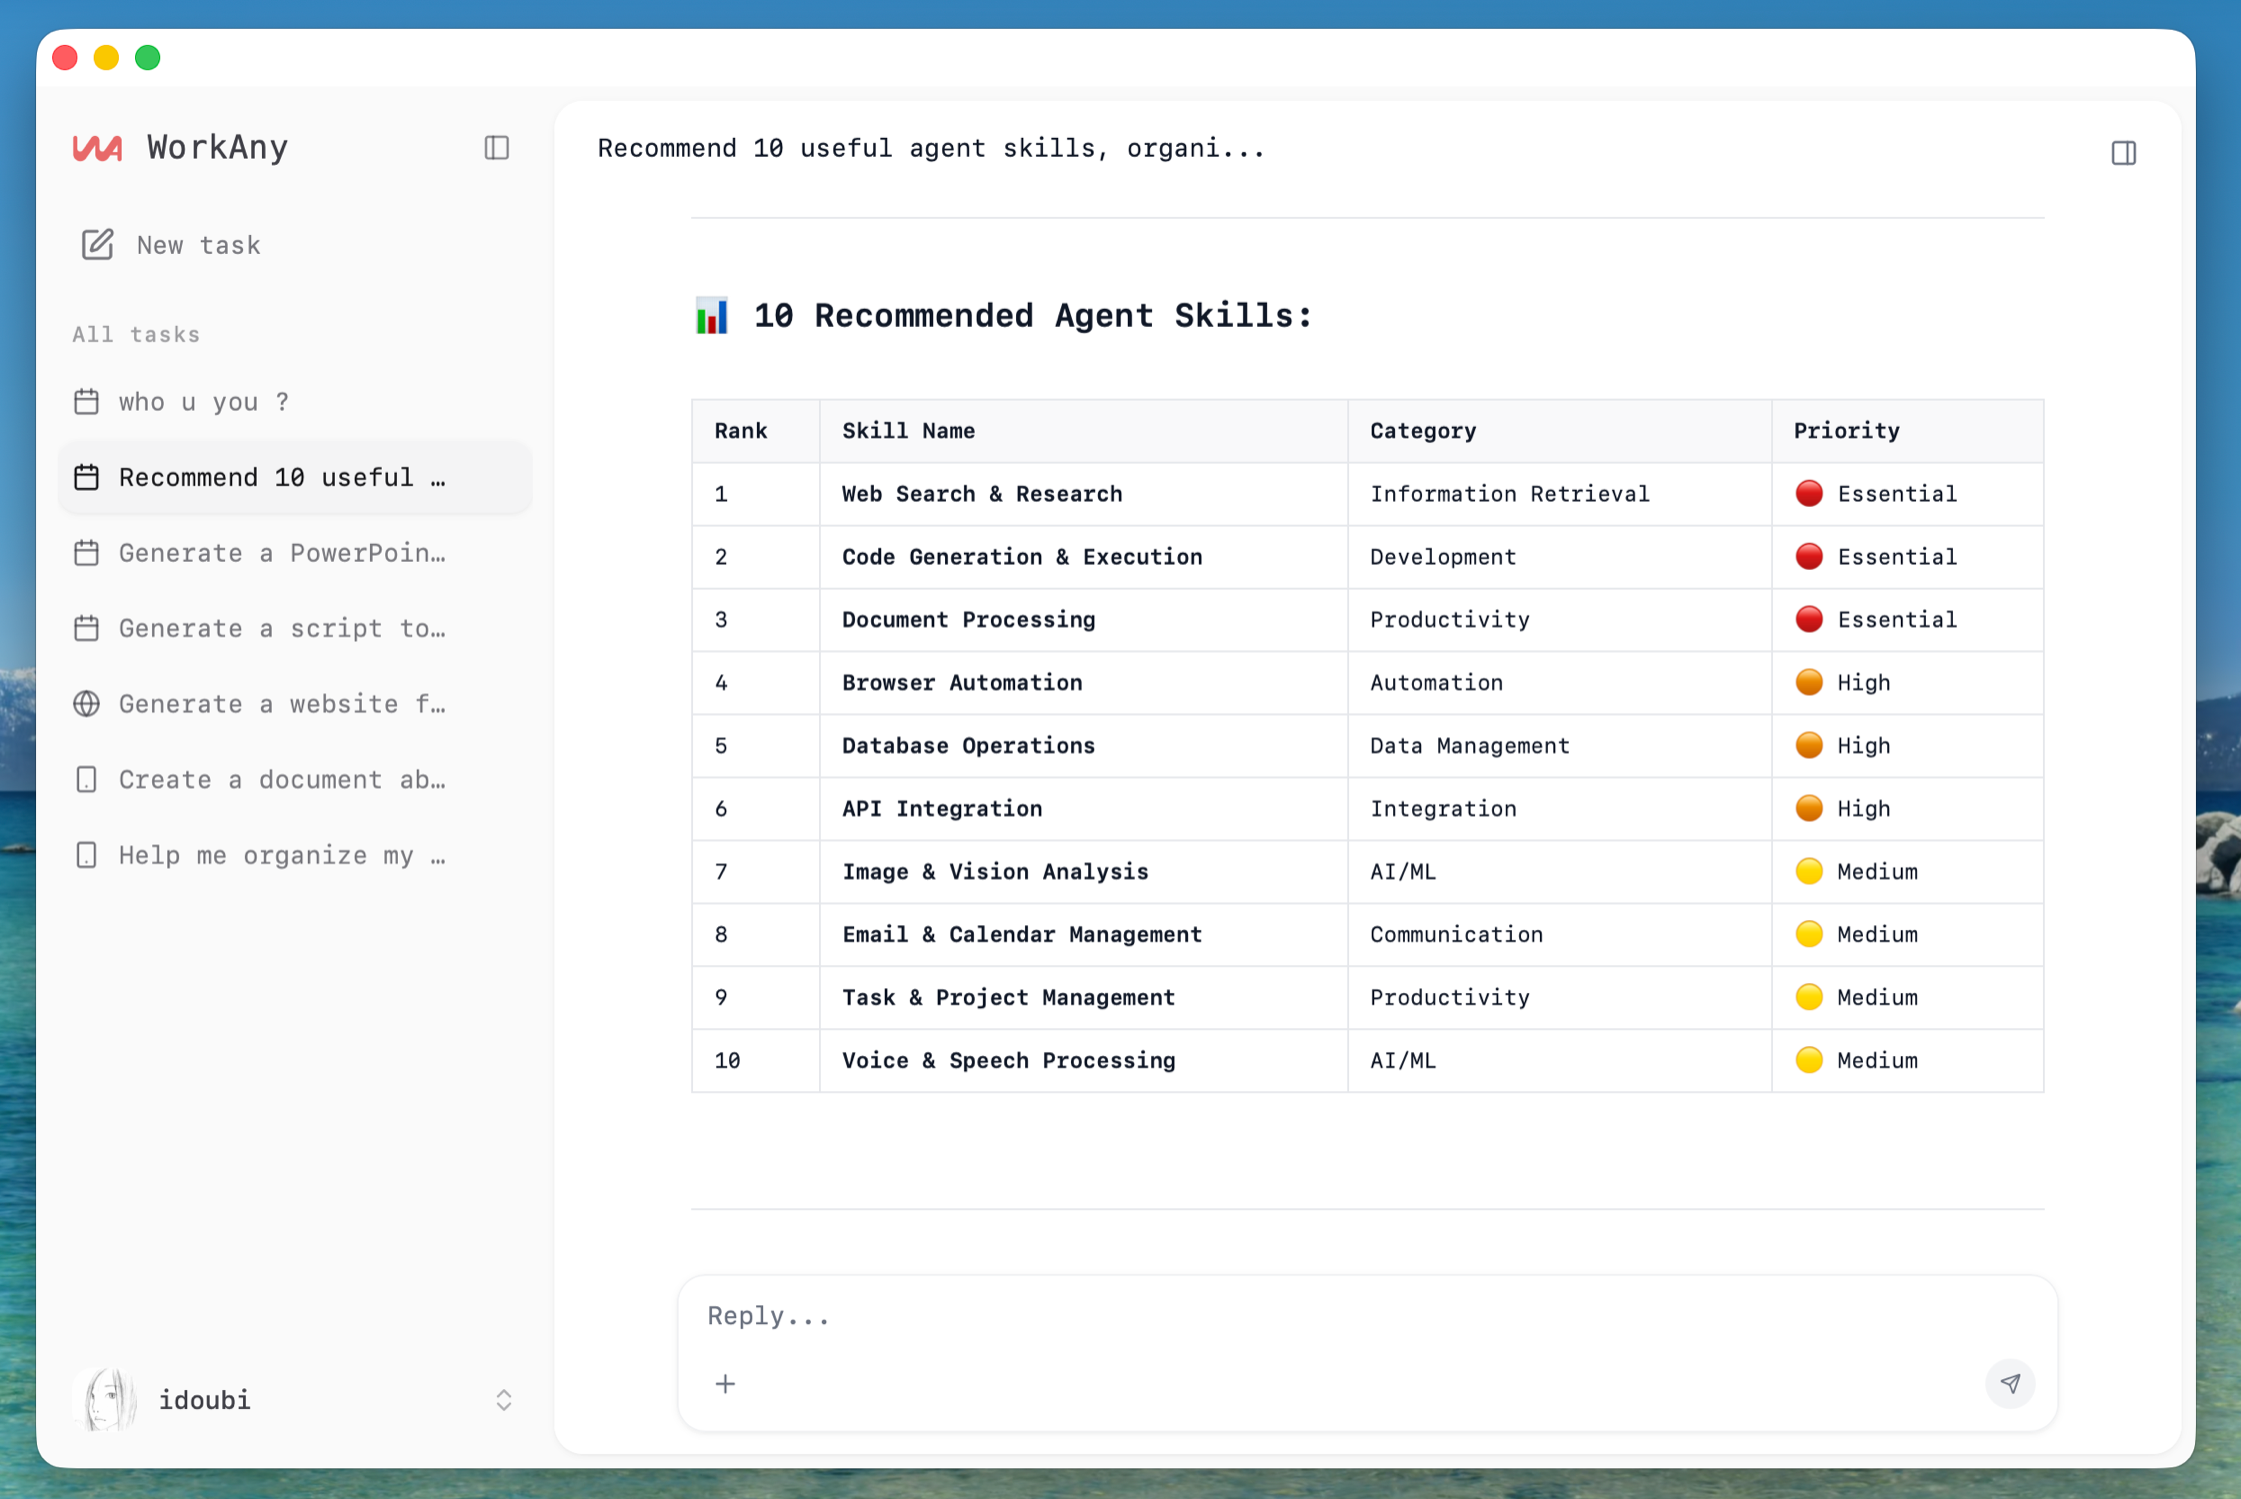
Task: Click the bar chart emoji in heading
Action: coord(712,316)
